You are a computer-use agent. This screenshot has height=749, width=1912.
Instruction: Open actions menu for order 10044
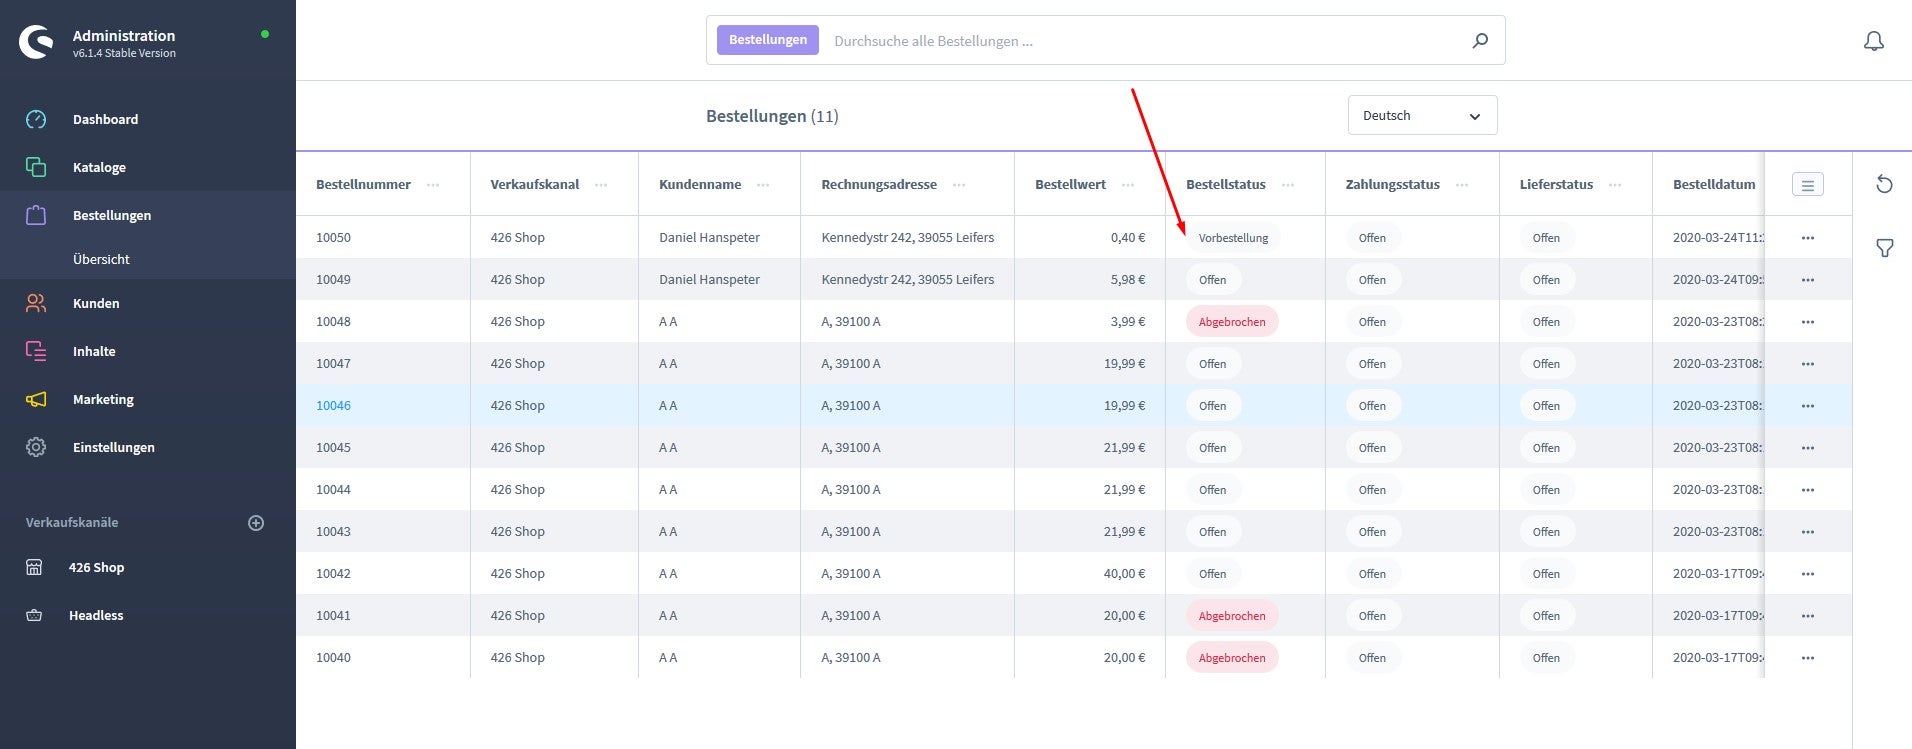point(1807,490)
